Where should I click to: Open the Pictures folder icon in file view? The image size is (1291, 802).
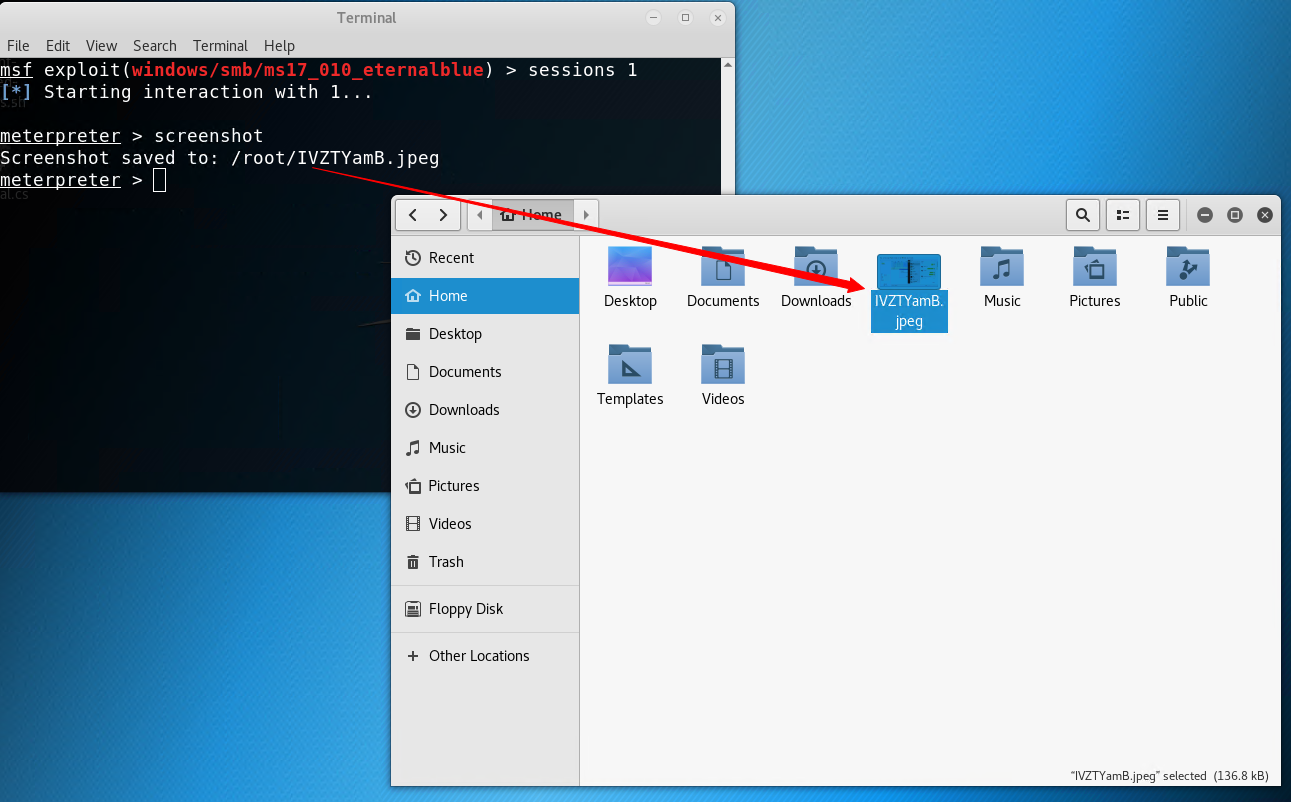1095,267
